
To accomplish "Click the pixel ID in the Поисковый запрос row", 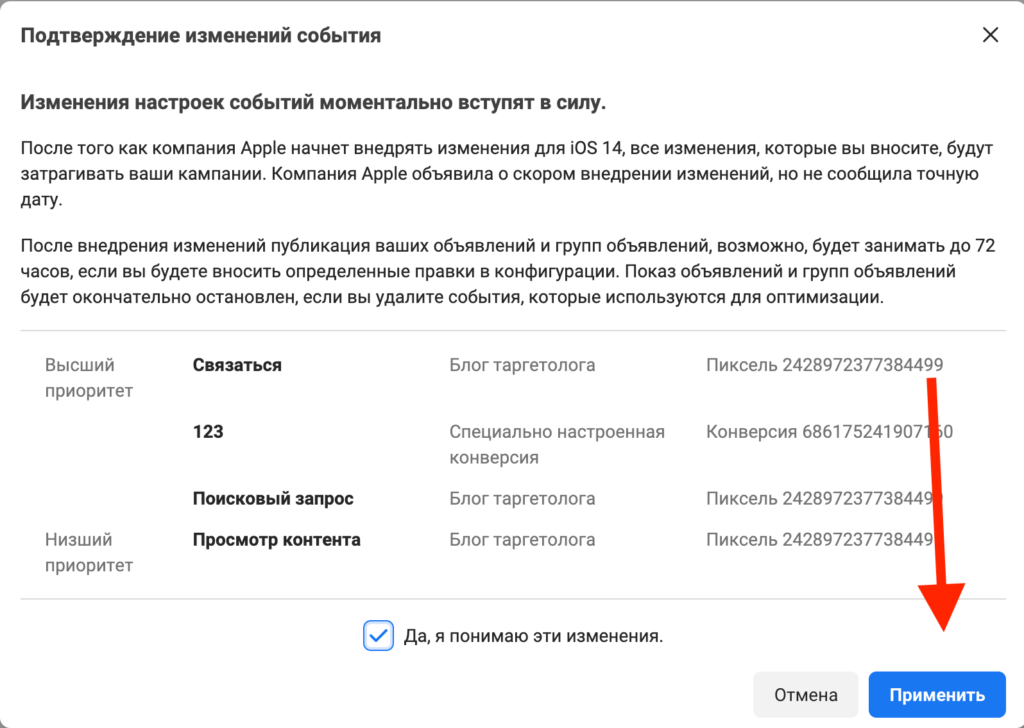I will click(823, 498).
